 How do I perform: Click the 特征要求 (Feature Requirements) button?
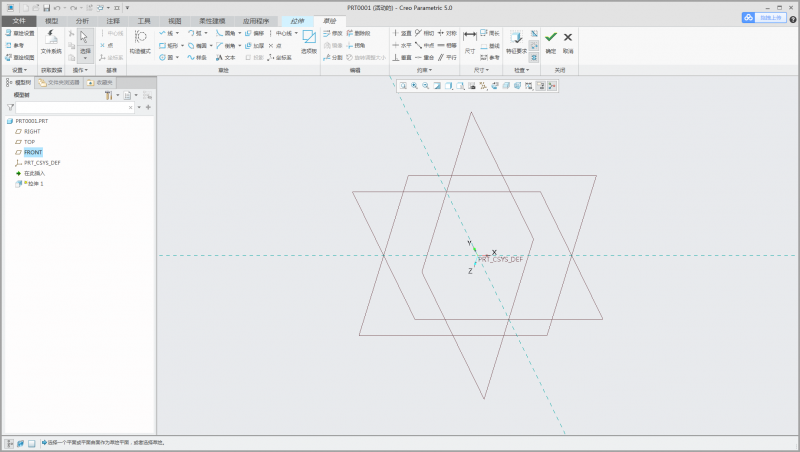point(516,42)
